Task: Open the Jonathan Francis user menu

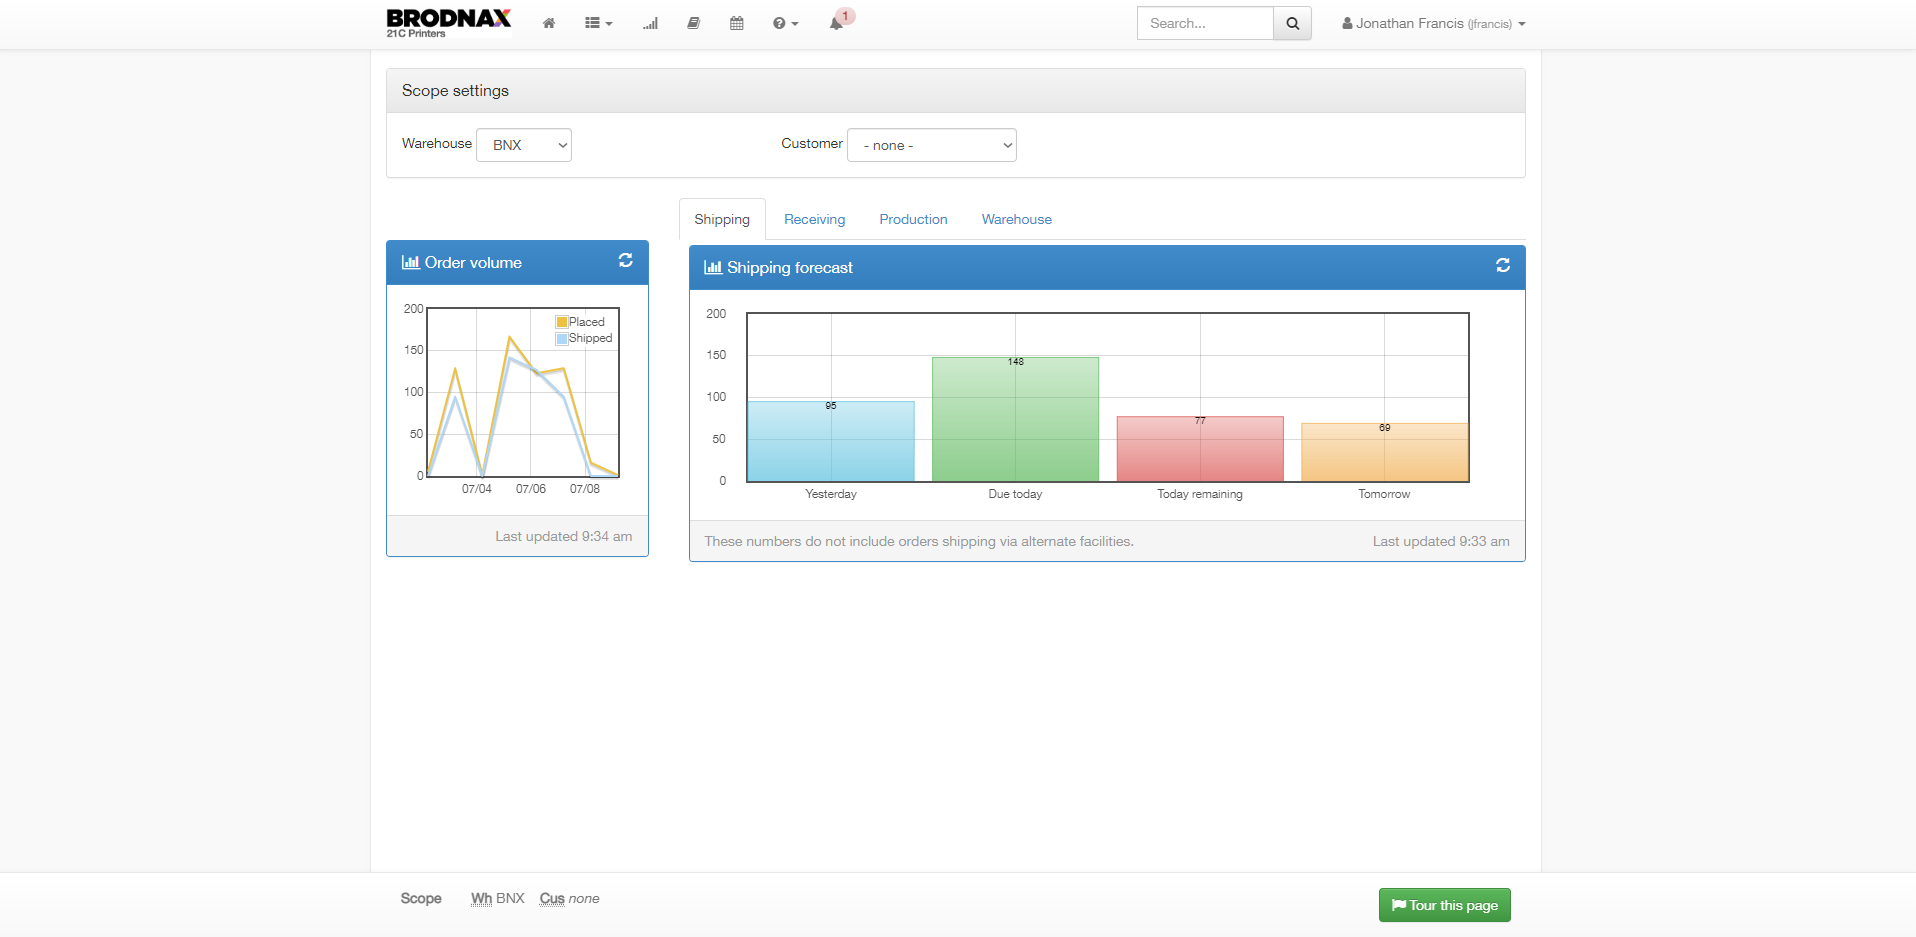Action: (x=1433, y=23)
